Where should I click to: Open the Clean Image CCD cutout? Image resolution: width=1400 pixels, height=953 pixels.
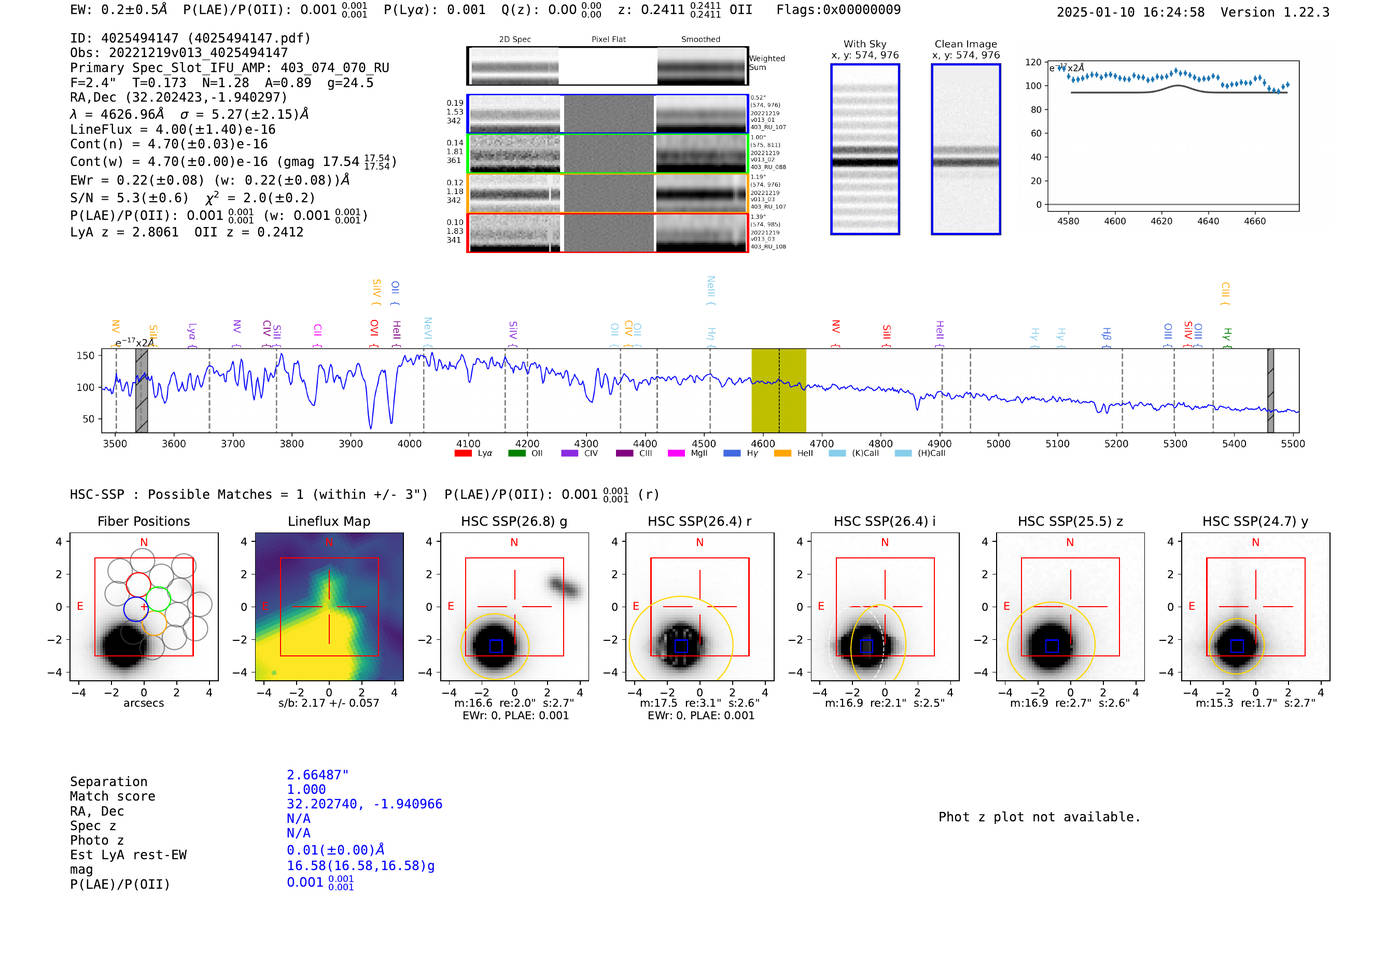tap(965, 149)
